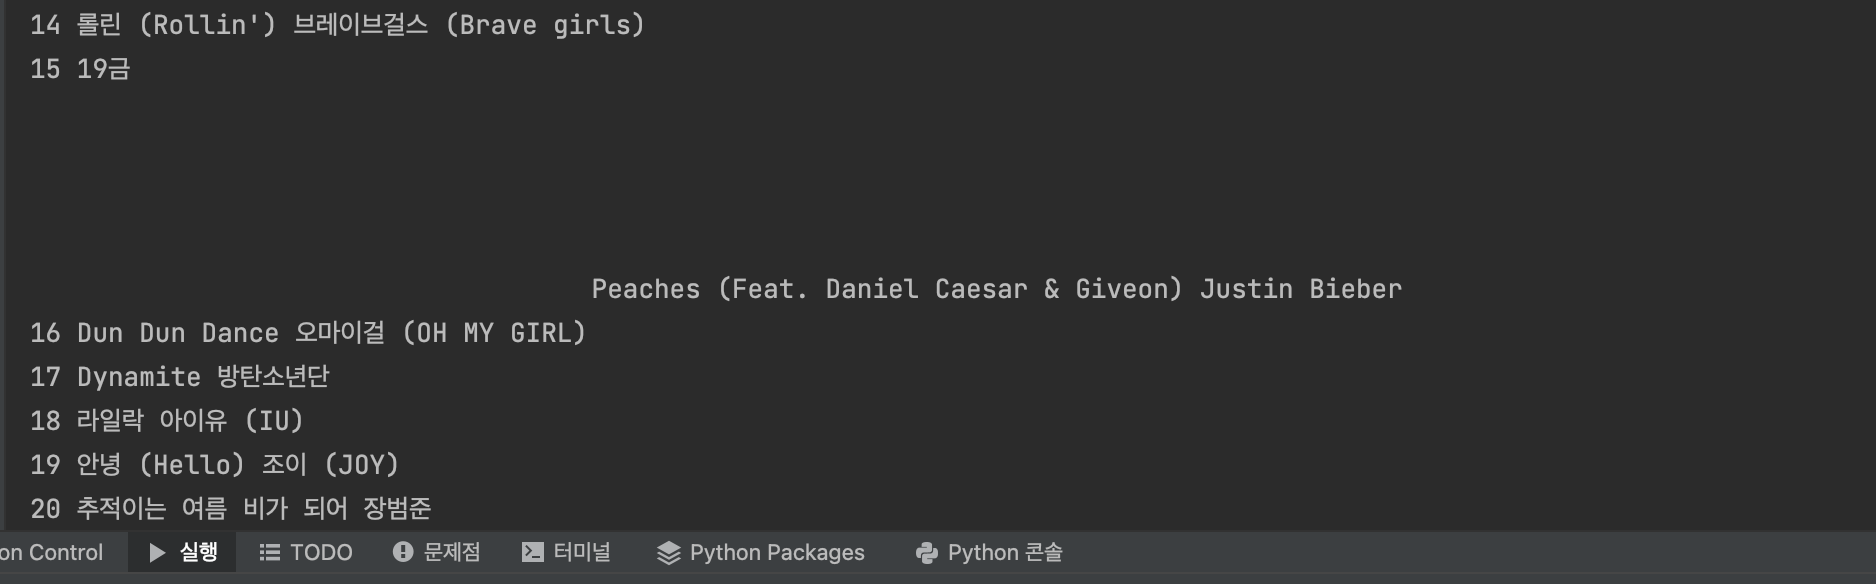Click output line 14 롤린 (Rollin')
This screenshot has height=584, width=1876.
pos(175,25)
